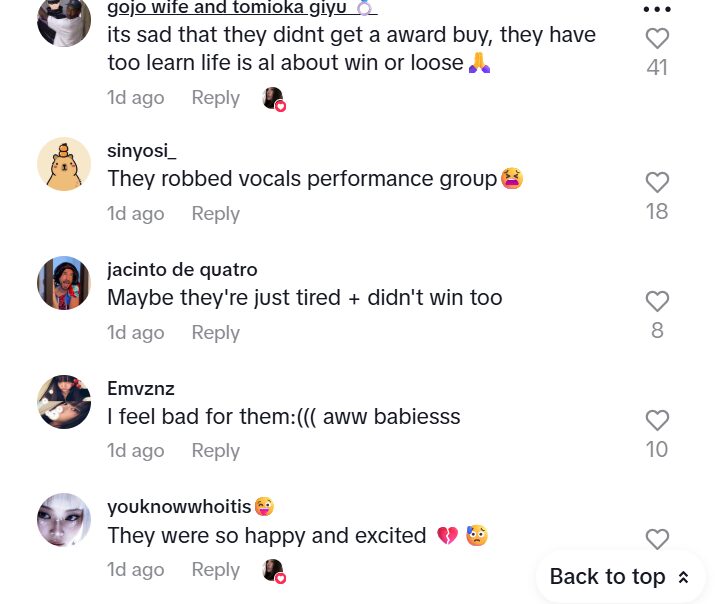Reply to jacinto de quatro's comment
The width and height of the screenshot is (715, 604).
click(215, 332)
